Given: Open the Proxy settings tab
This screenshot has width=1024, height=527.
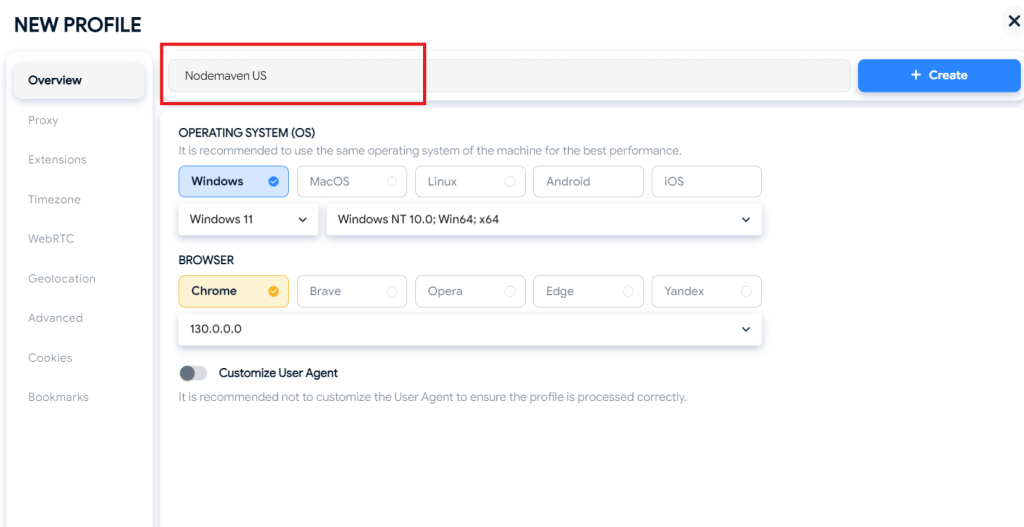Looking at the screenshot, I should [43, 120].
